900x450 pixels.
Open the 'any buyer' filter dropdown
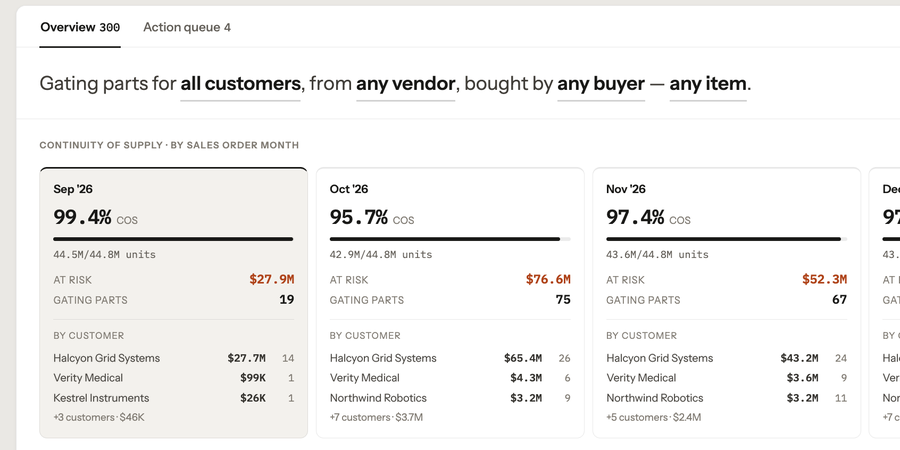click(x=601, y=84)
